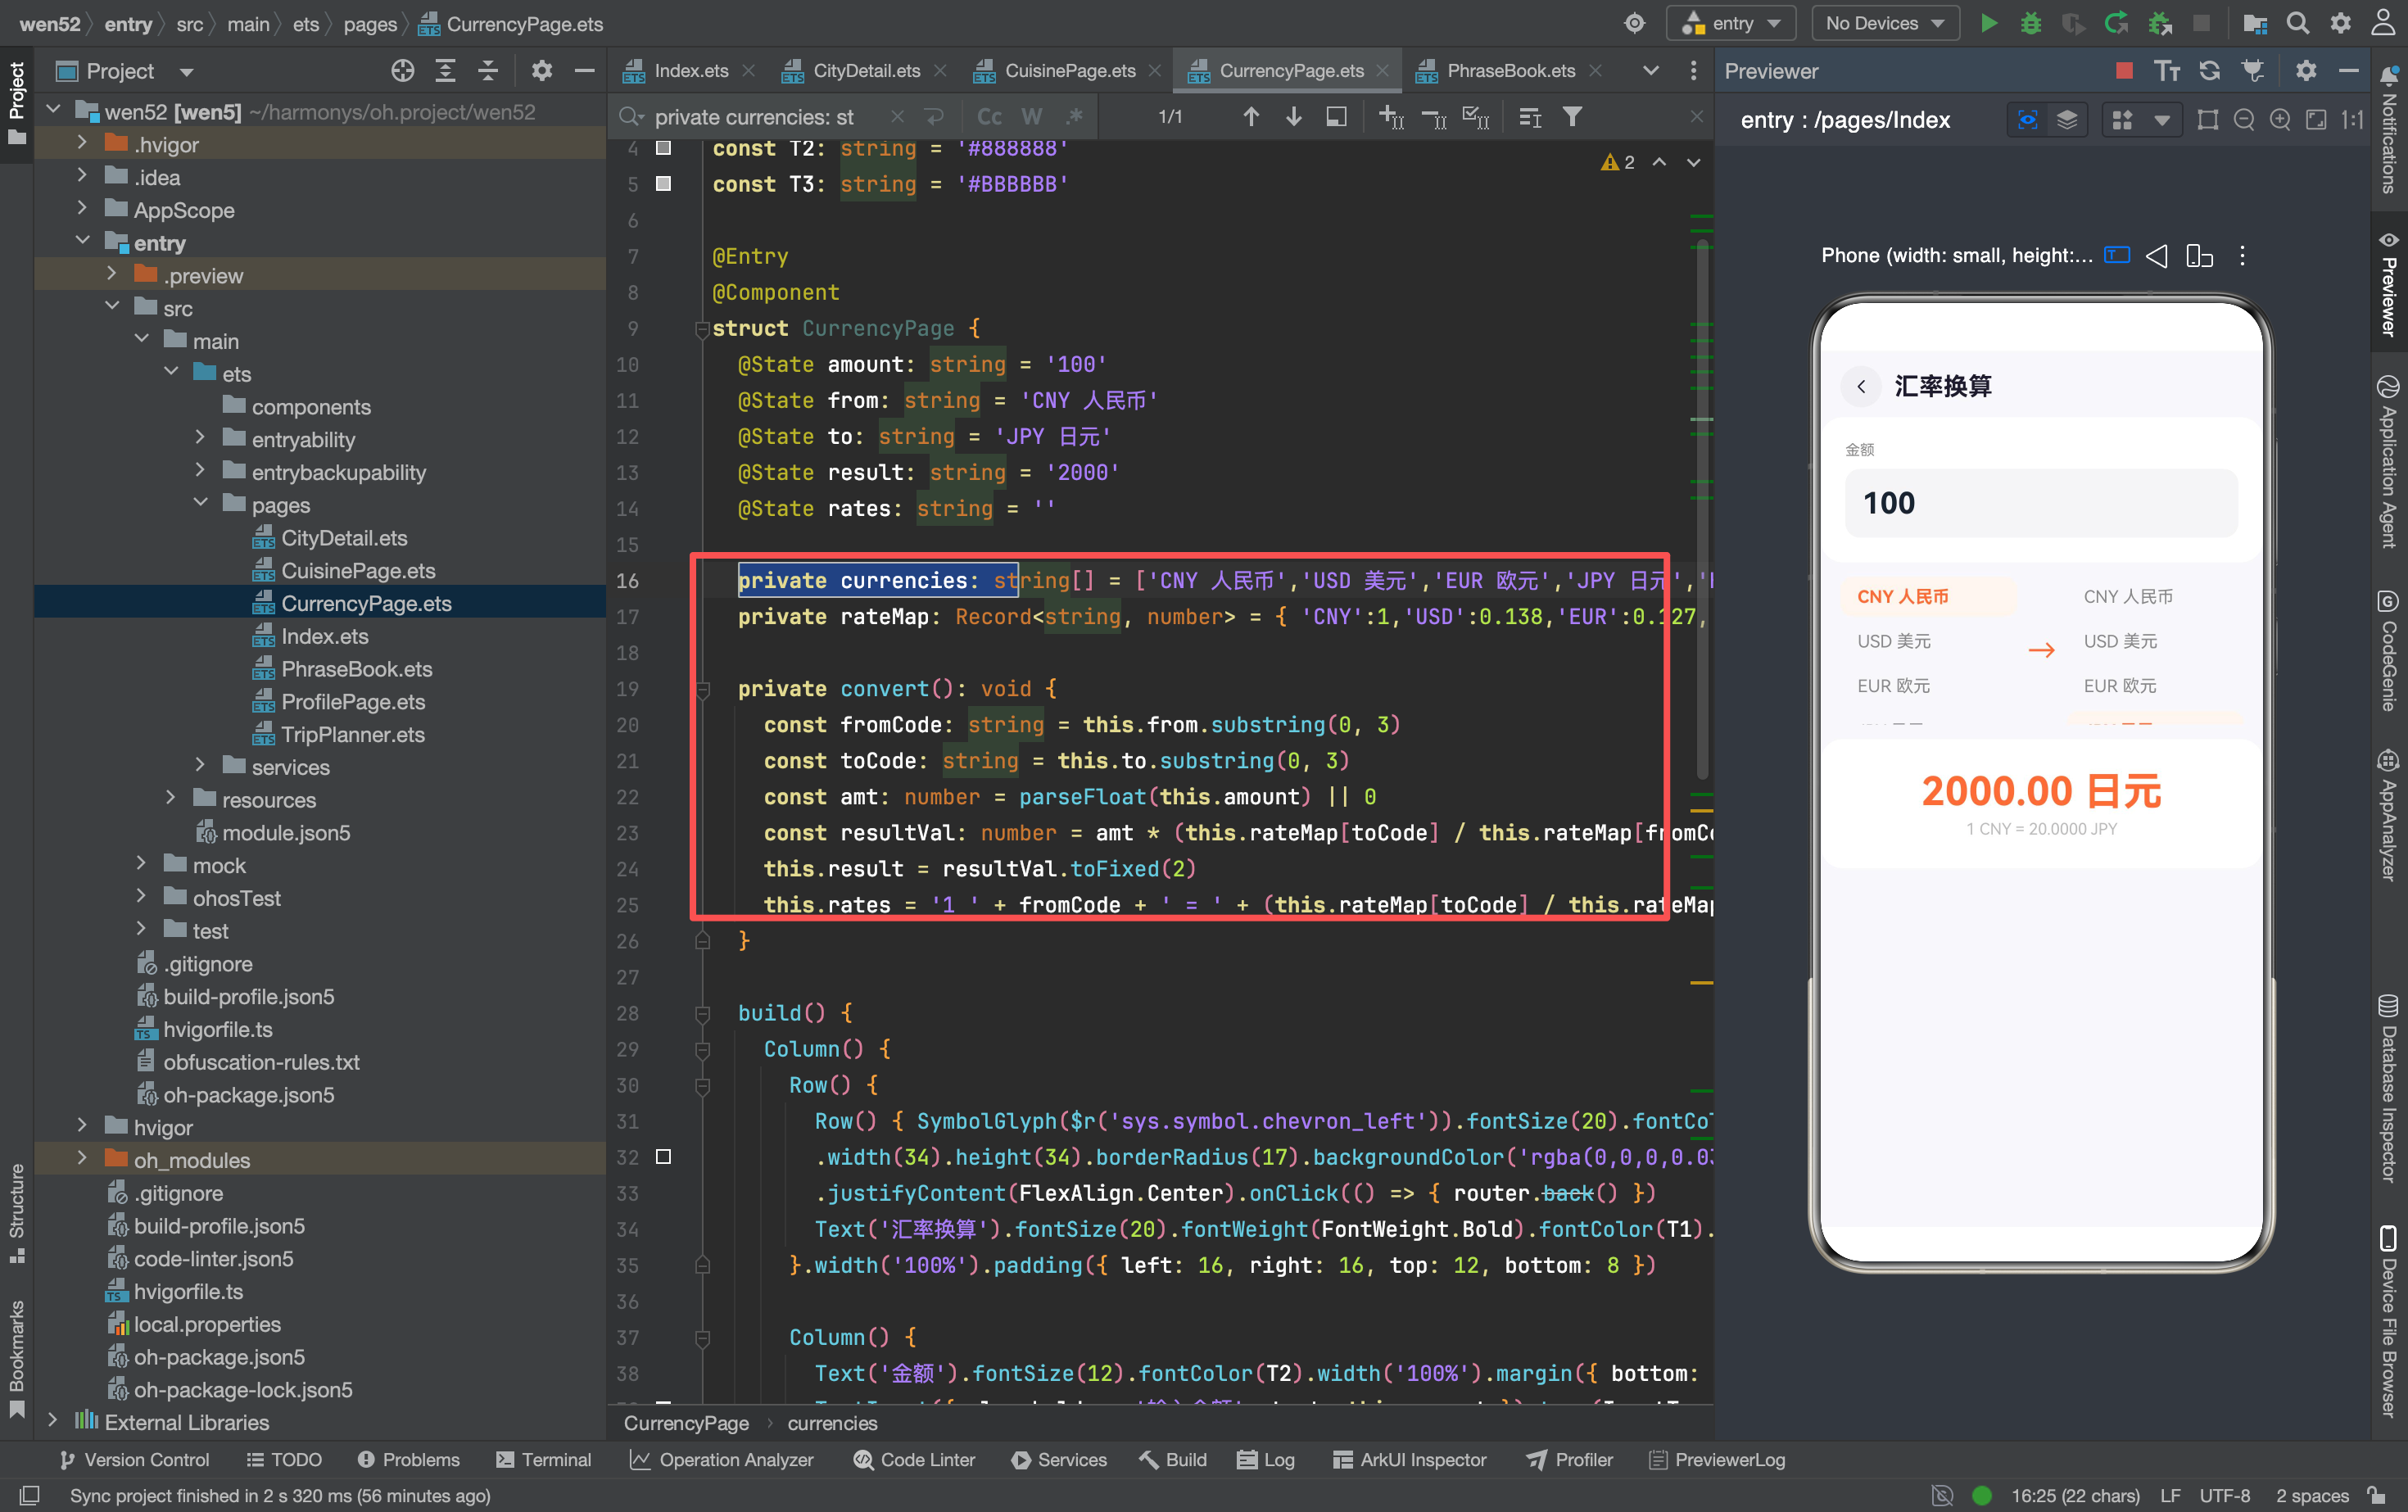Select opened file locate icon in Project panel
The height and width of the screenshot is (1512, 2408).
(403, 71)
